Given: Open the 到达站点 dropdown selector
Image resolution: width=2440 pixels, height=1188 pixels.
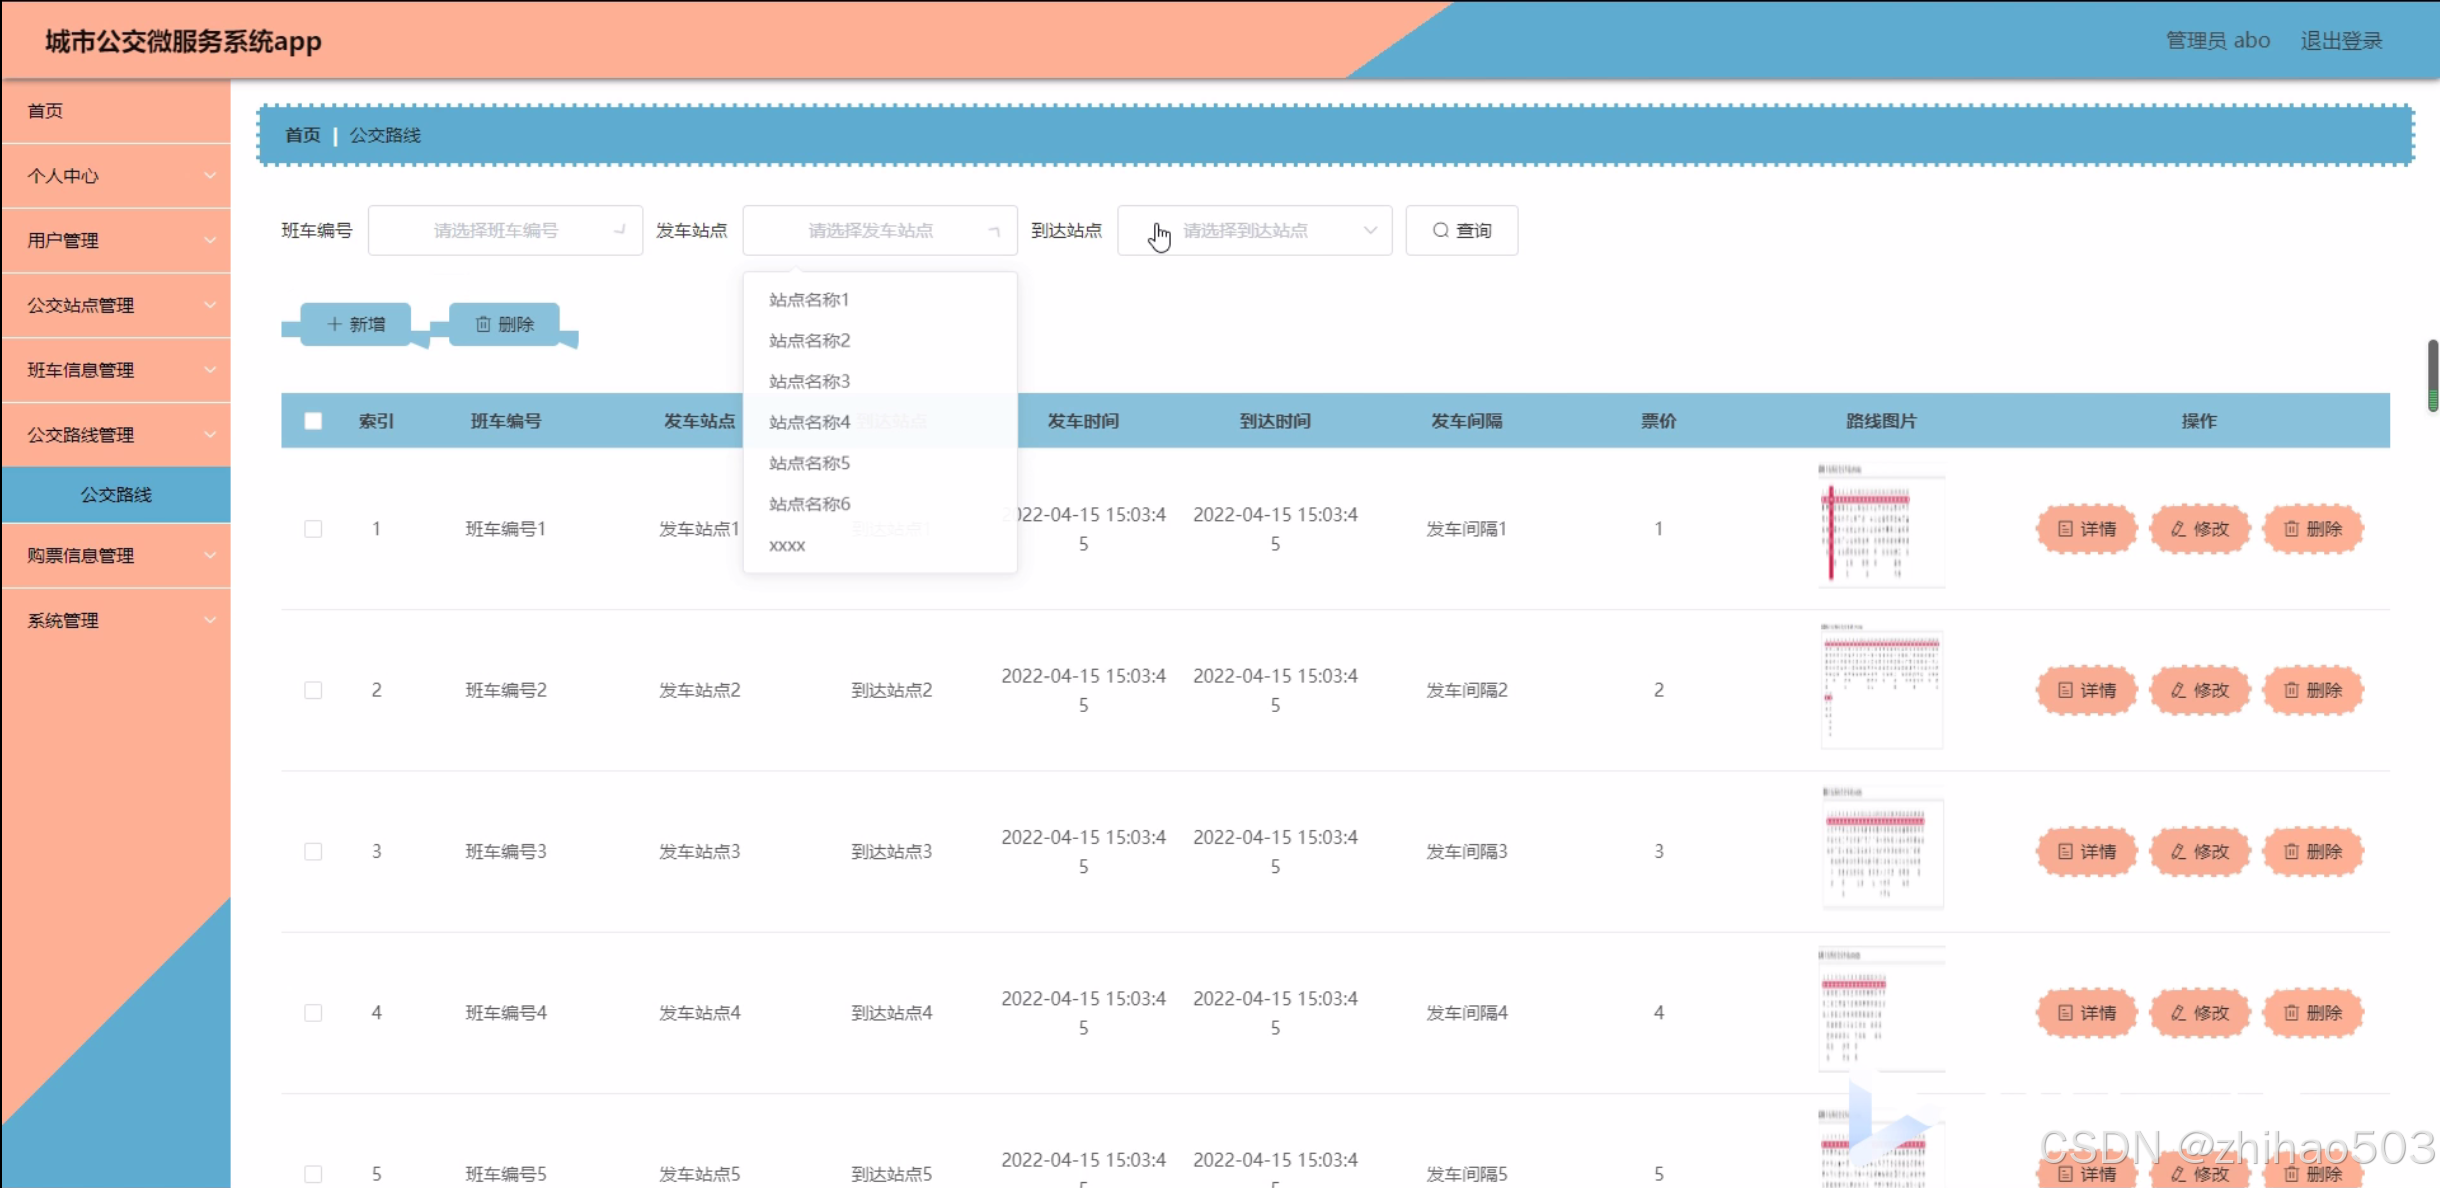Looking at the screenshot, I should point(1254,230).
